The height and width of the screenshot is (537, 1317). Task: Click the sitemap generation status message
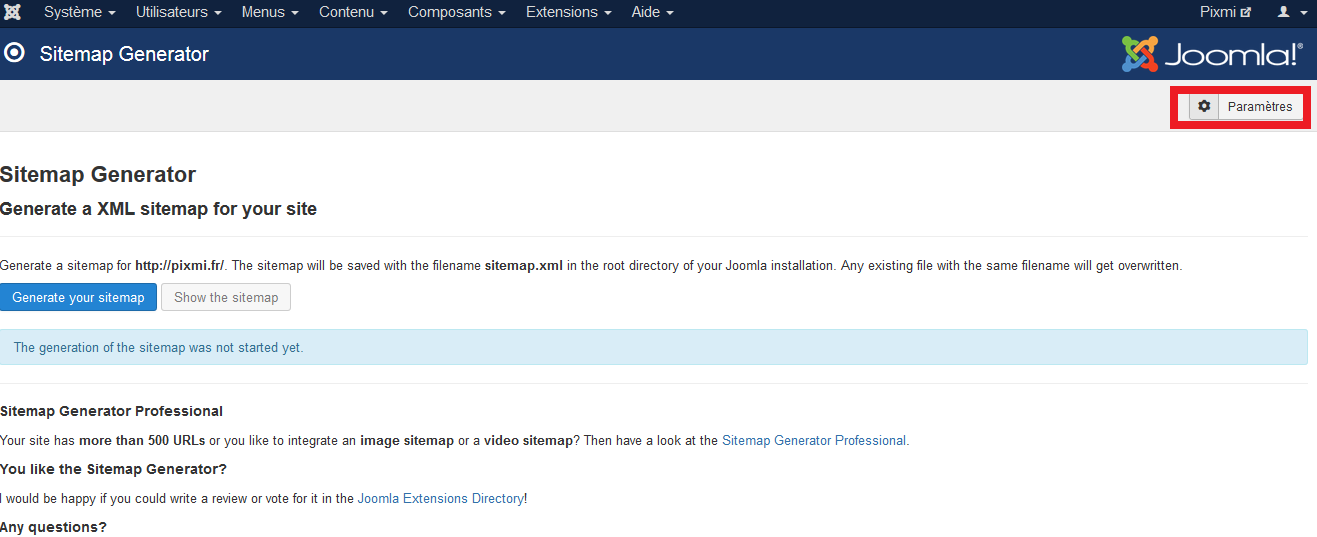(158, 348)
